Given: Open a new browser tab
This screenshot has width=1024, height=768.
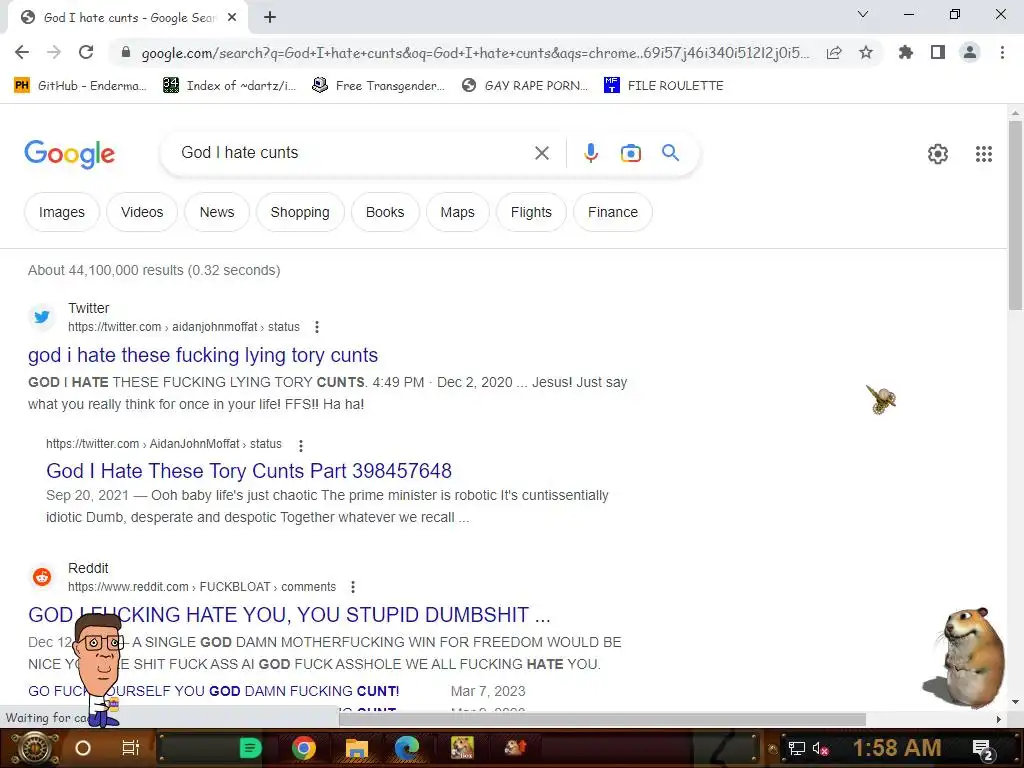Looking at the screenshot, I should coord(270,18).
